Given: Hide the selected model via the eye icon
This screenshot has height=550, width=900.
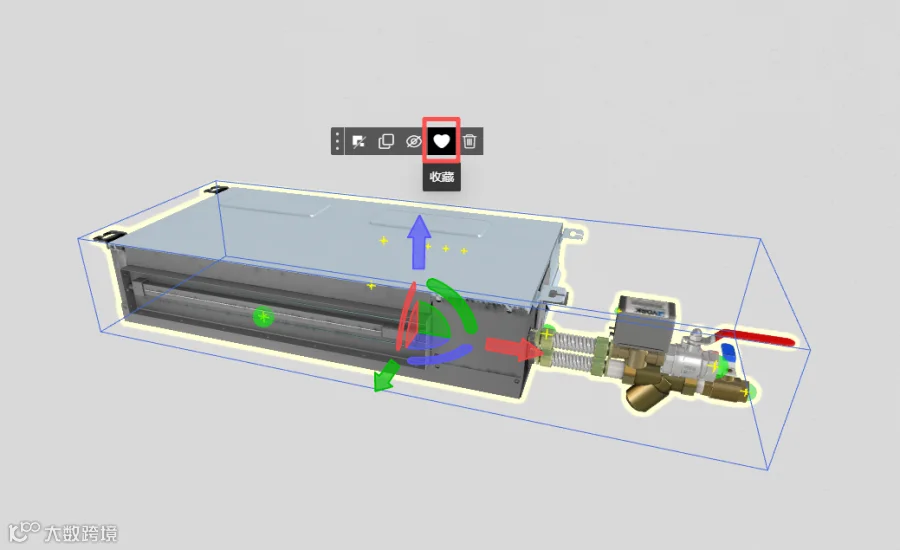Looking at the screenshot, I should coord(413,141).
